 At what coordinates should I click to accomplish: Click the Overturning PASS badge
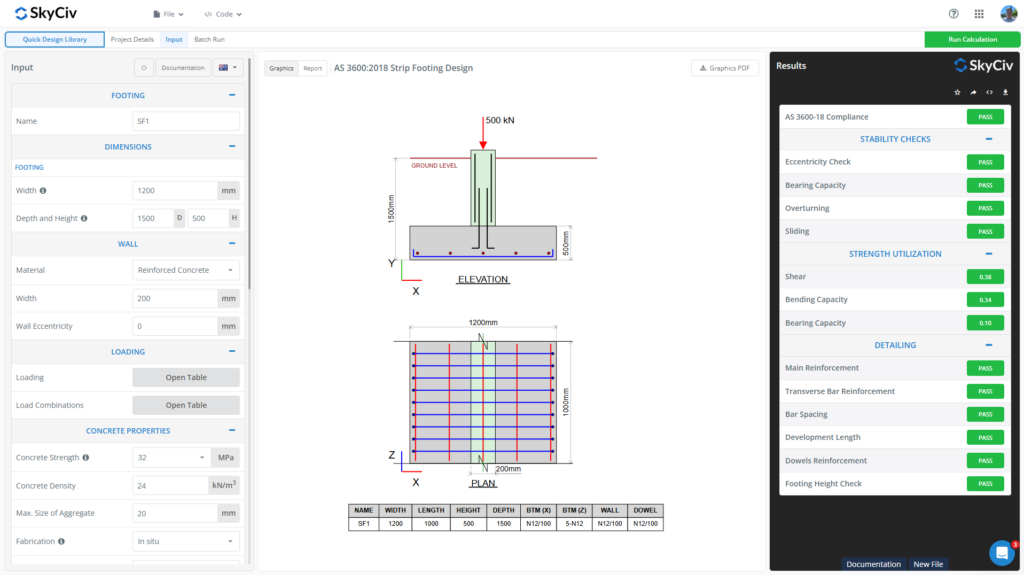click(x=985, y=208)
